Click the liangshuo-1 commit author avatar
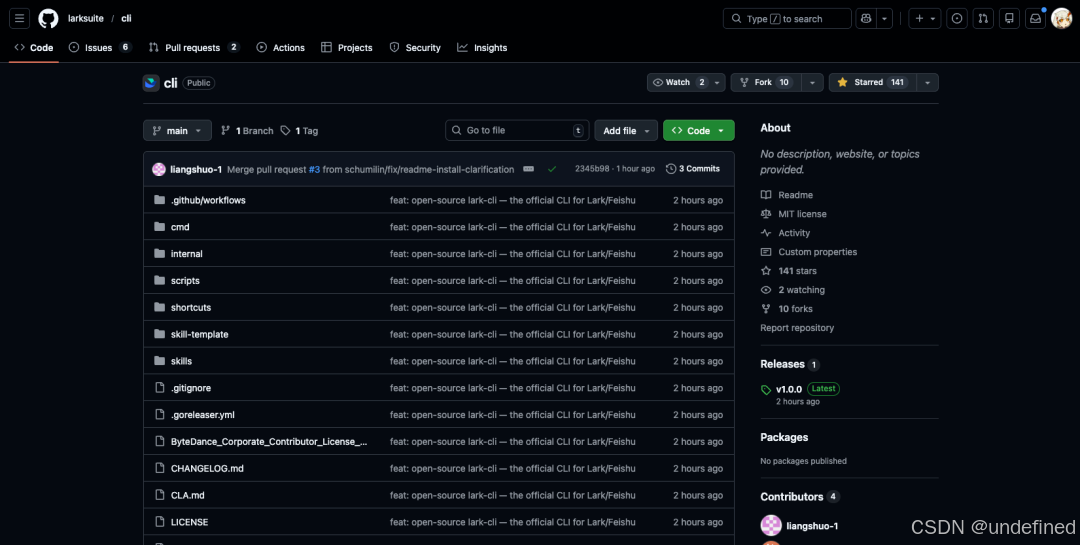The height and width of the screenshot is (545, 1080). tap(159, 169)
